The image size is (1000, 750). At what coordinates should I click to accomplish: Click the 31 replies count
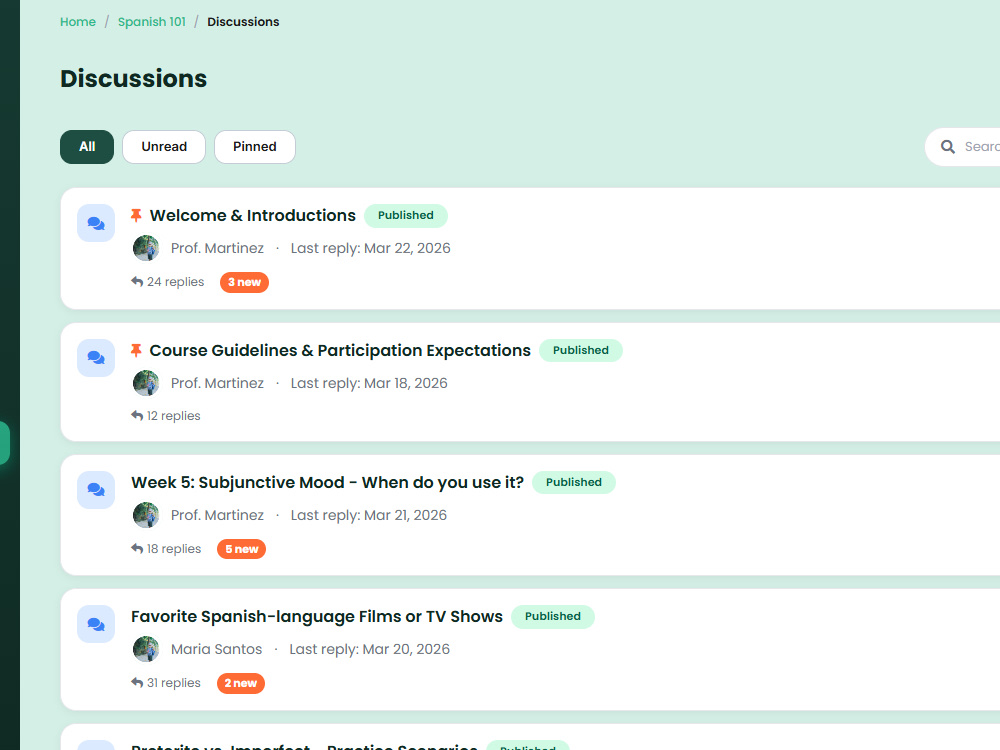point(173,683)
